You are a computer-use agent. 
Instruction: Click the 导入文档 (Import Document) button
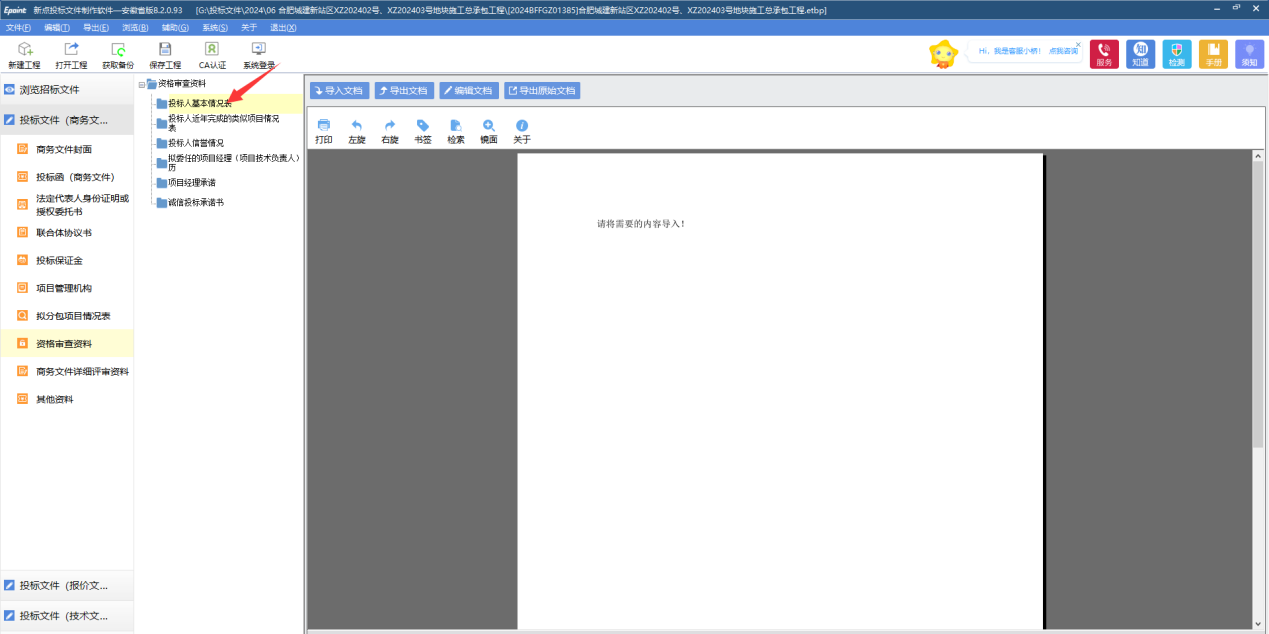click(339, 90)
